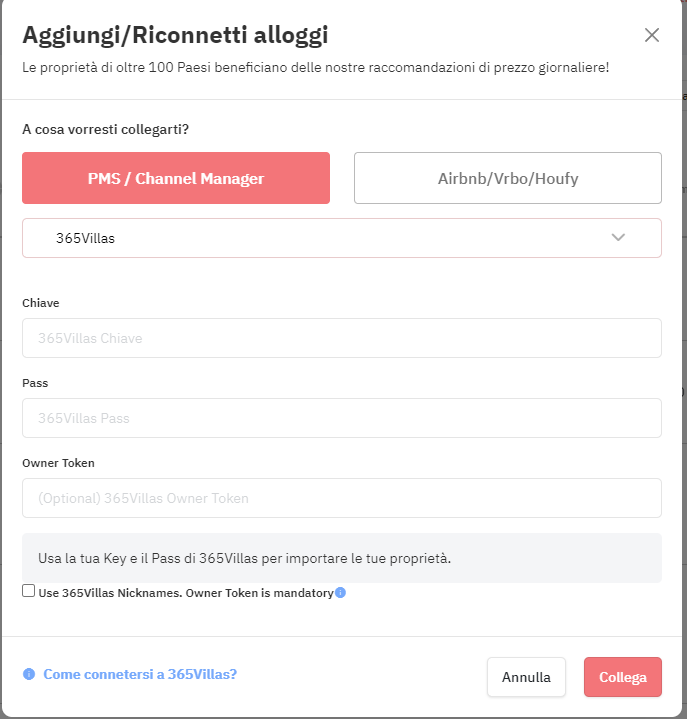687x719 pixels.
Task: Click the A cosa vorresti collegarti heading
Action: (105, 129)
